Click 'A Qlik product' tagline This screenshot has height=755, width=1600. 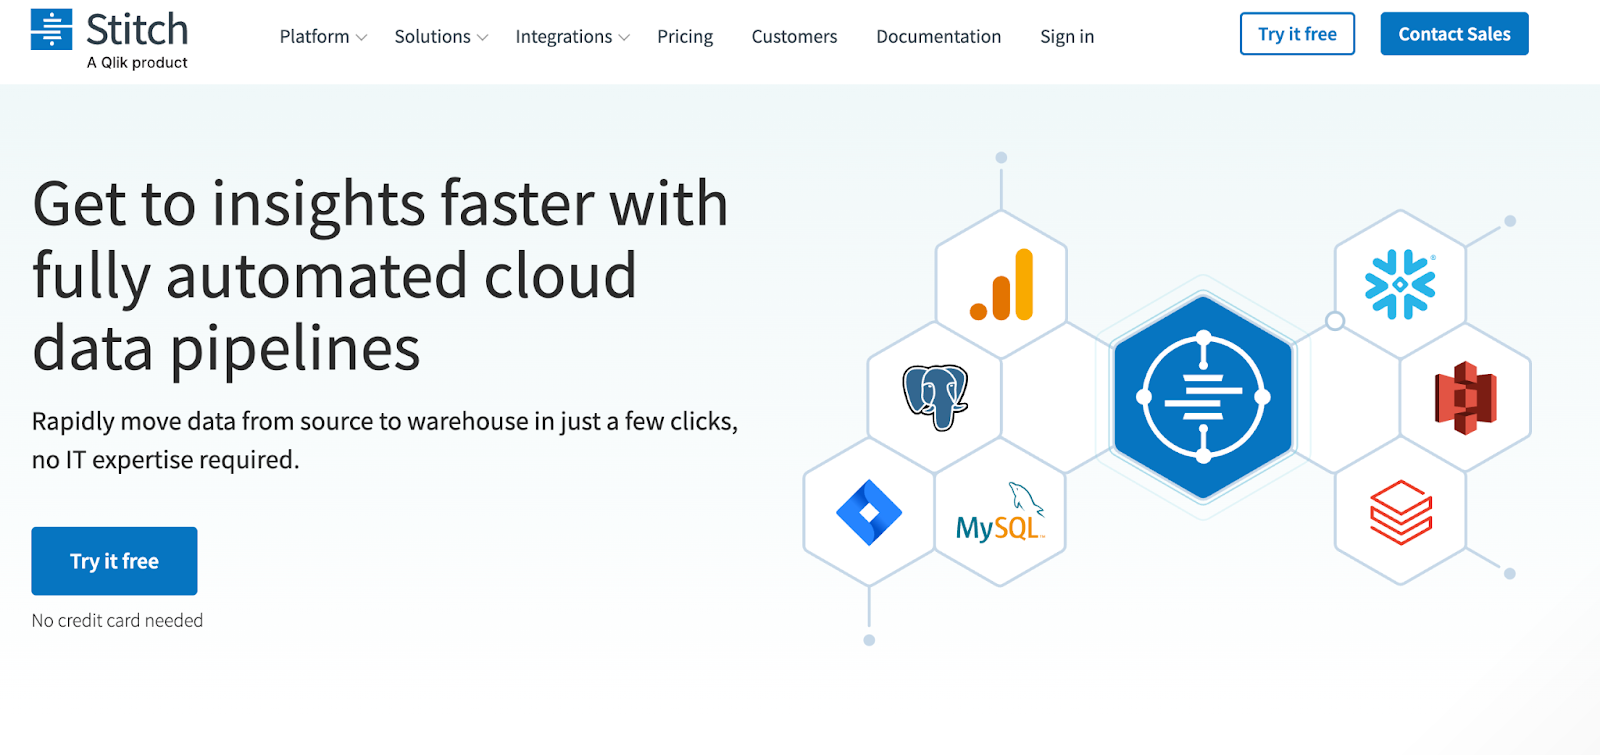(x=137, y=63)
